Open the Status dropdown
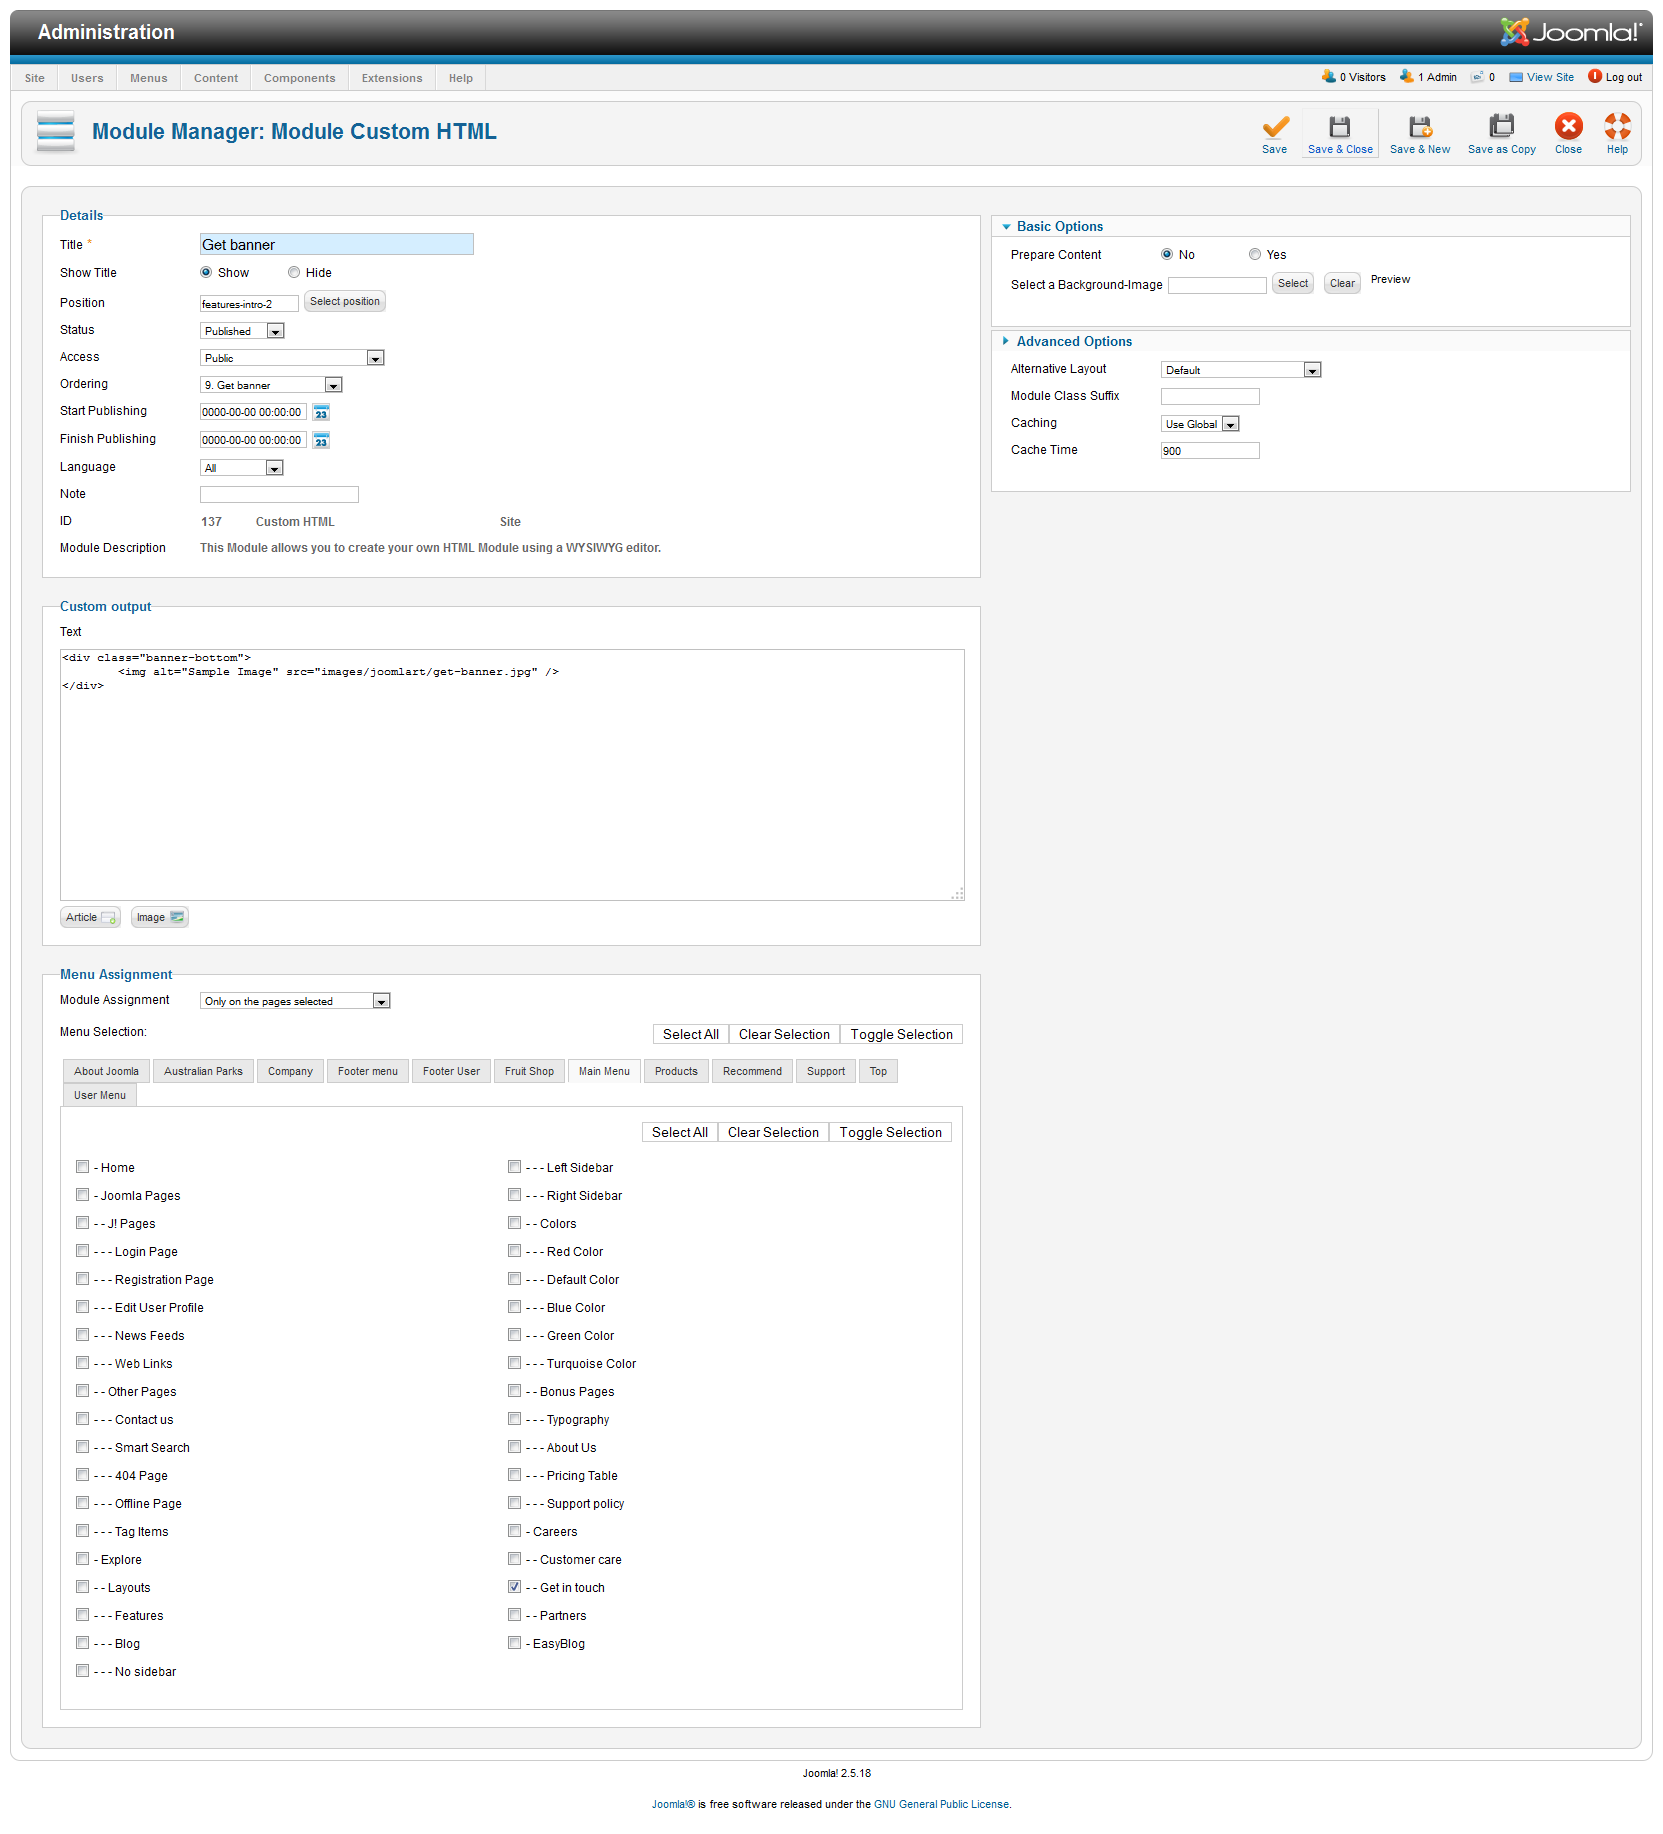The height and width of the screenshot is (1834, 1663). [243, 331]
